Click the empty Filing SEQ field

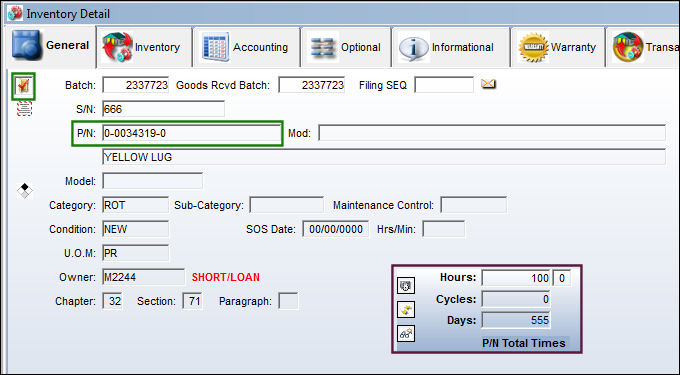point(444,85)
